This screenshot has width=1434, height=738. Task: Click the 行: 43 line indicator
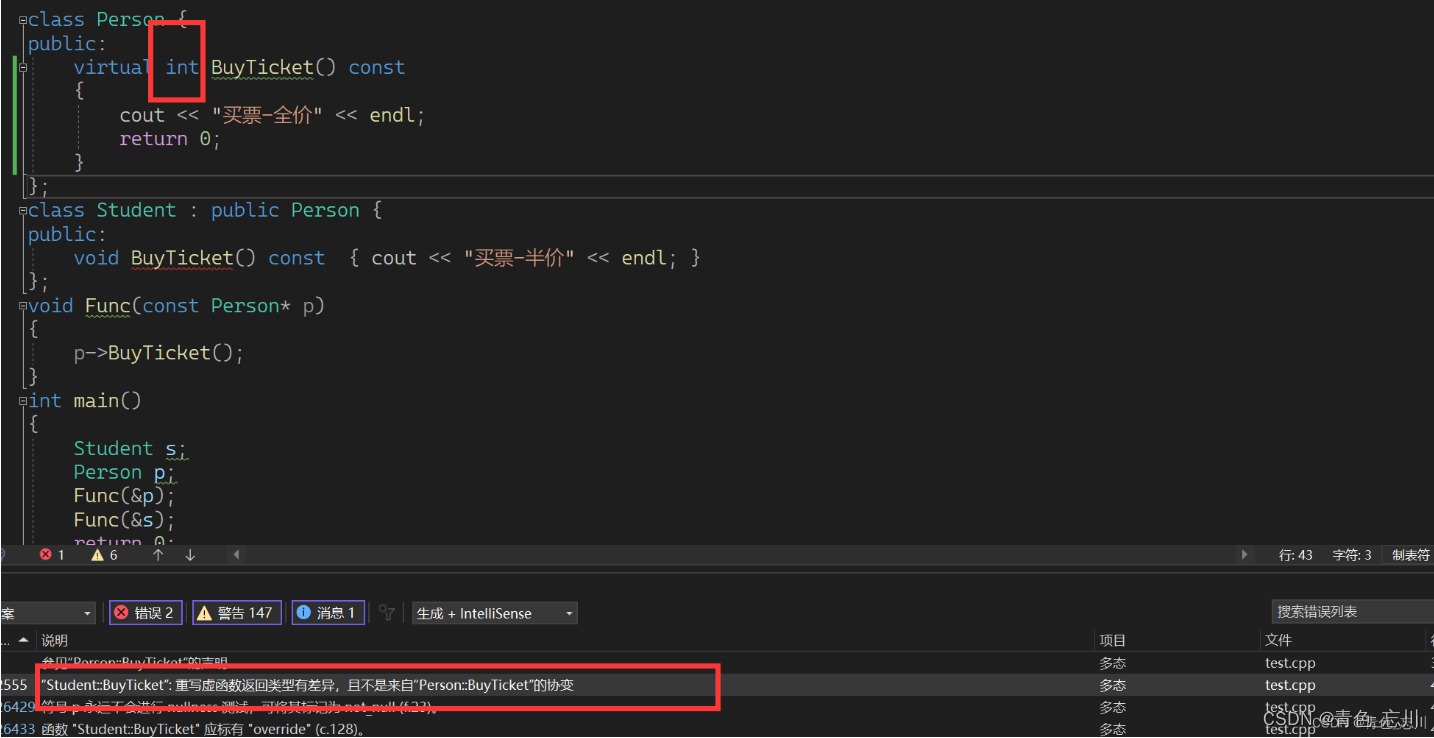[1296, 554]
